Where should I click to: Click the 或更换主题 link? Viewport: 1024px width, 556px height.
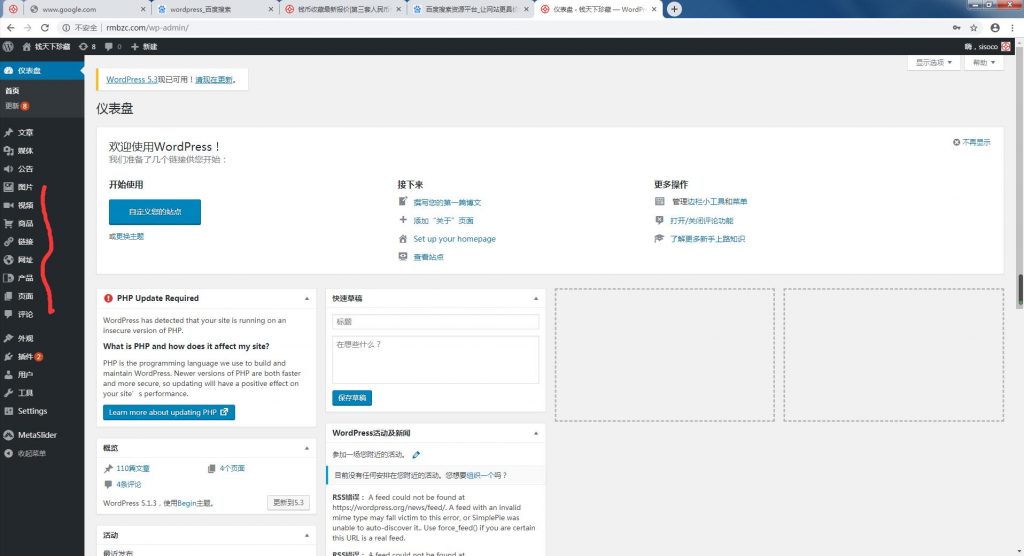126,237
